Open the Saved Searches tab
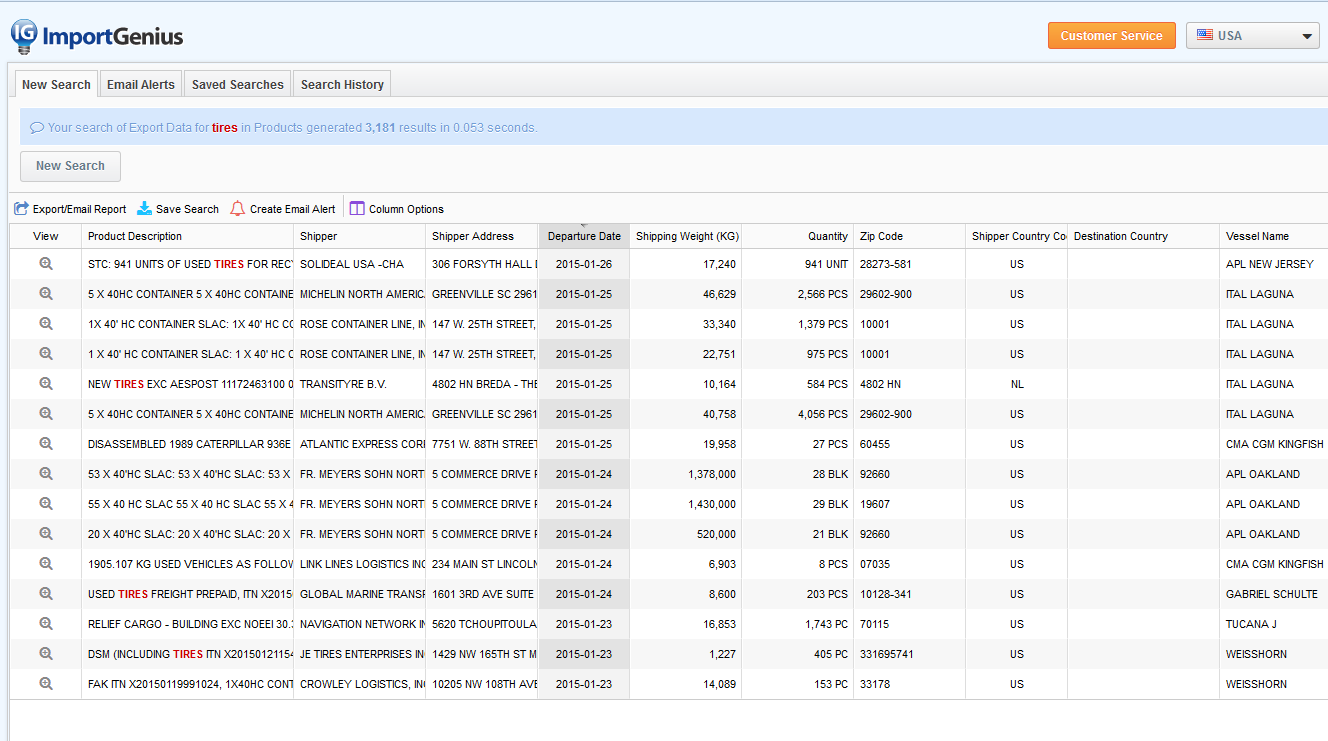 point(238,85)
